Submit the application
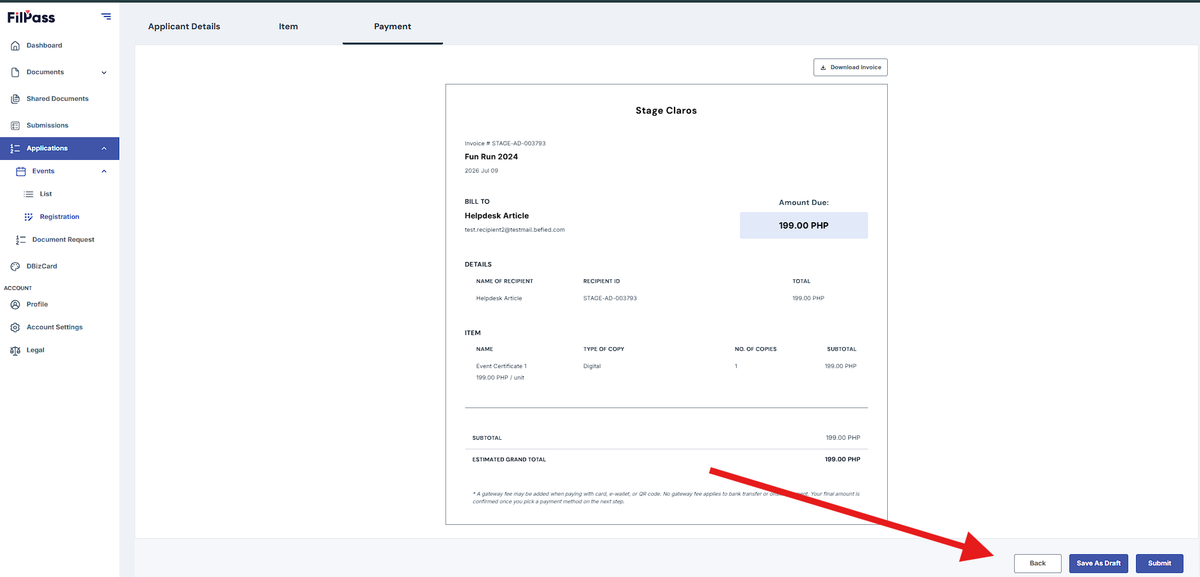The image size is (1200, 577). pyautogui.click(x=1159, y=563)
